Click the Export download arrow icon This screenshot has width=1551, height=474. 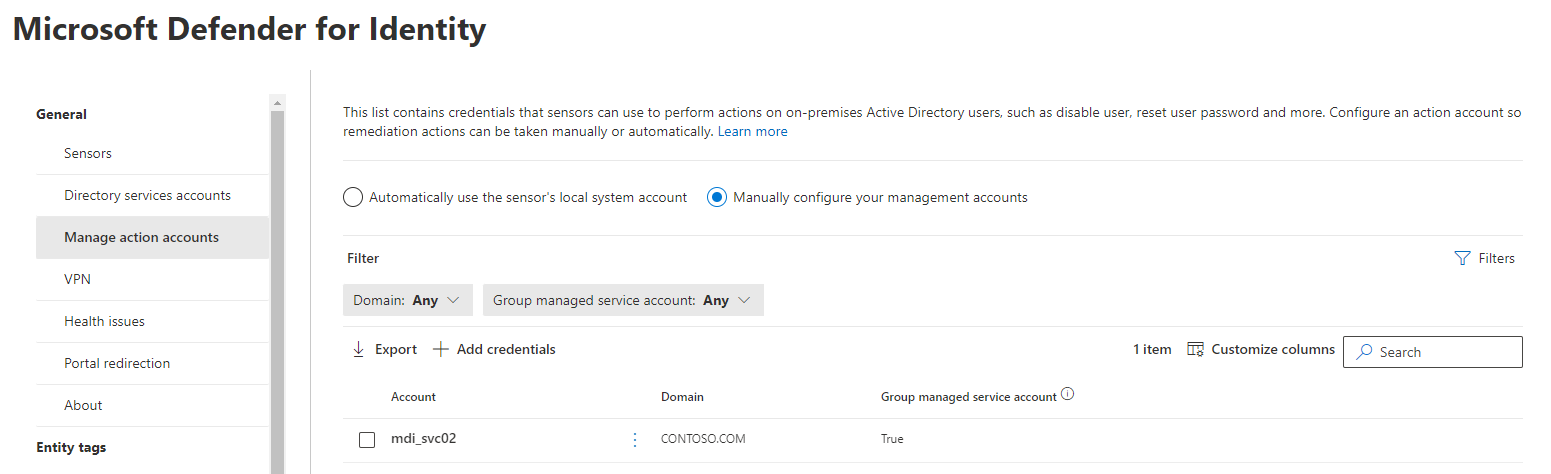click(x=359, y=349)
